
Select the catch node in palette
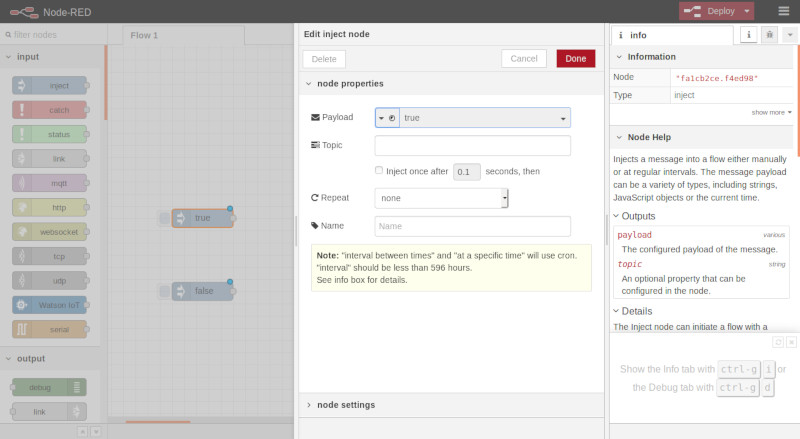[x=49, y=110]
